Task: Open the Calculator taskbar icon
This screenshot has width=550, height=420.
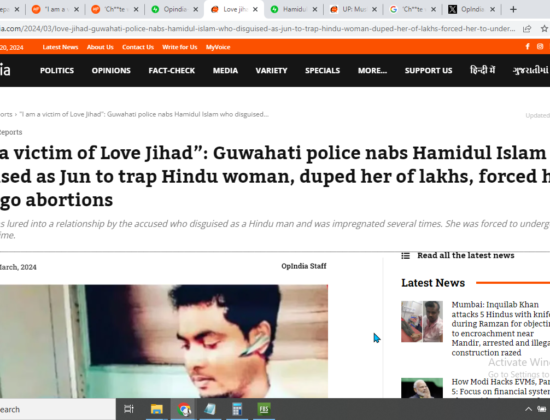Action: [237, 409]
